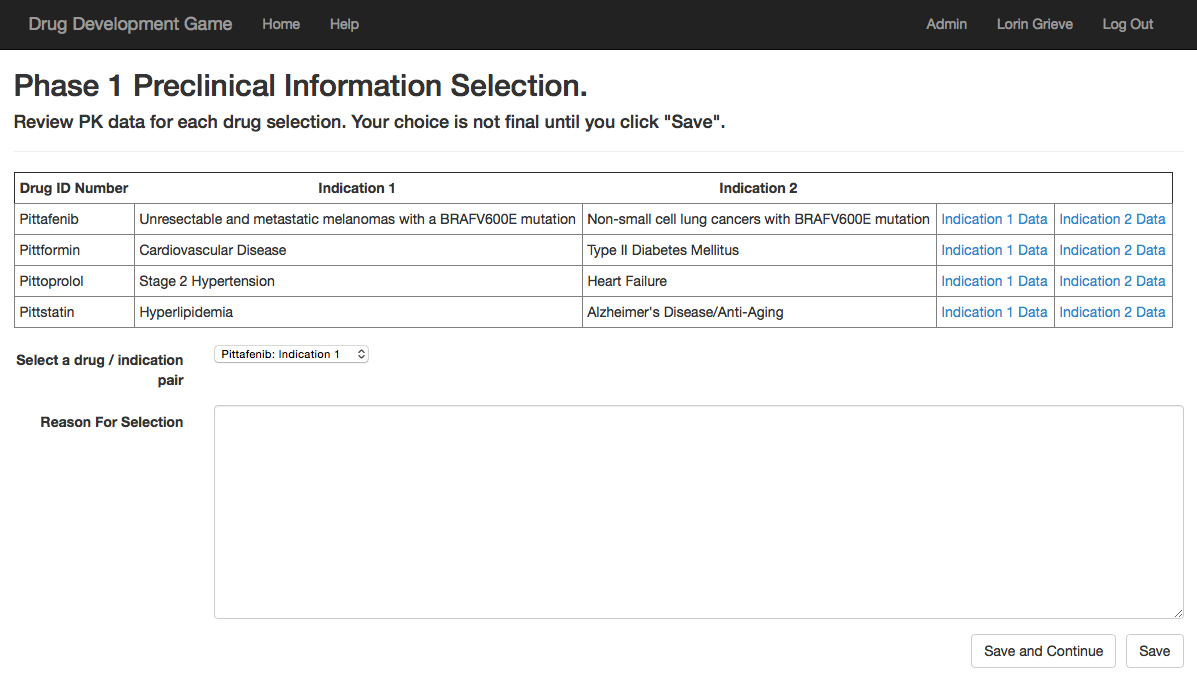
Task: Open Pittstatin Indication 2 Data link
Action: click(1112, 312)
